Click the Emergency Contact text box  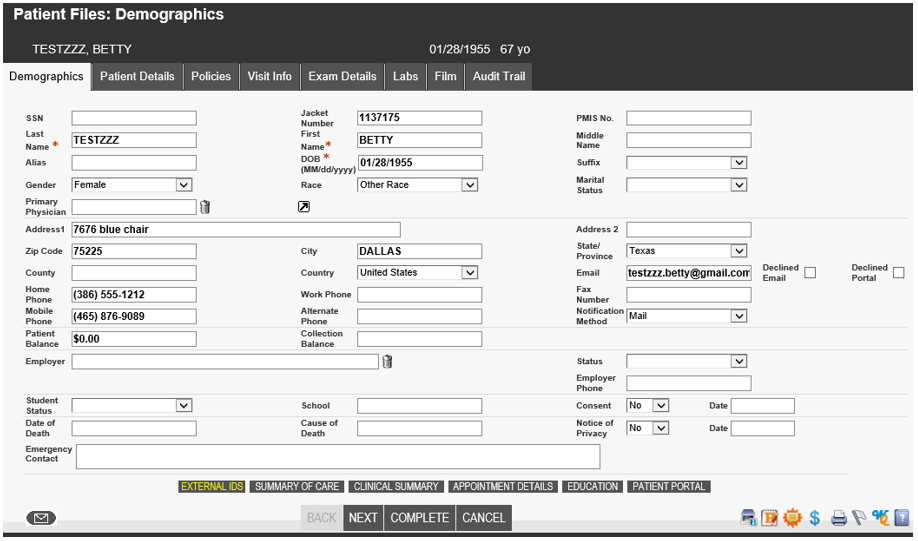[x=338, y=456]
